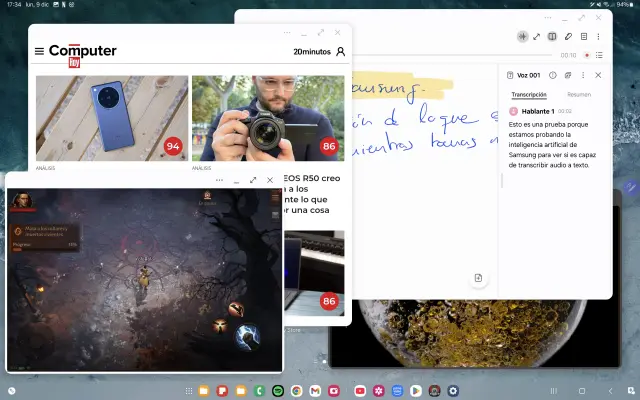Image resolution: width=640 pixels, height=400 pixels.
Task: Activate the AI assist sparkle icon in Notes
Action: pos(522,37)
